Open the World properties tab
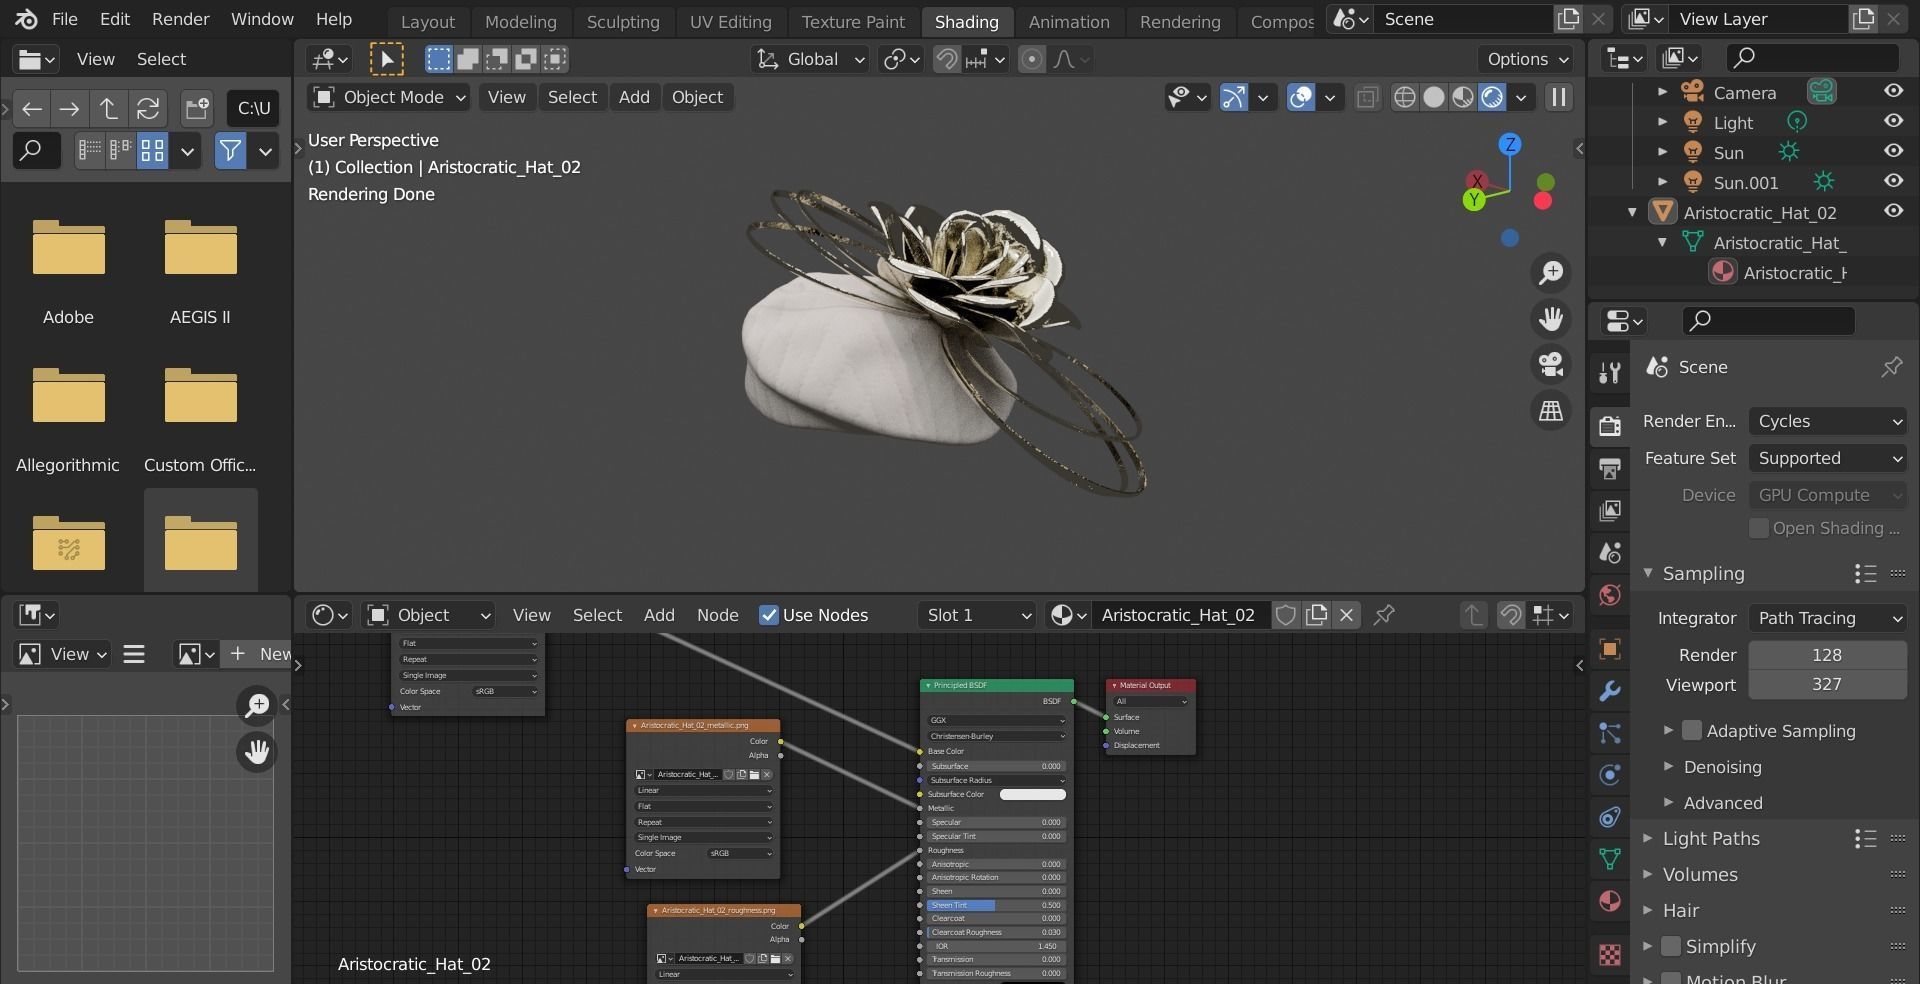This screenshot has height=984, width=1920. pos(1609,595)
